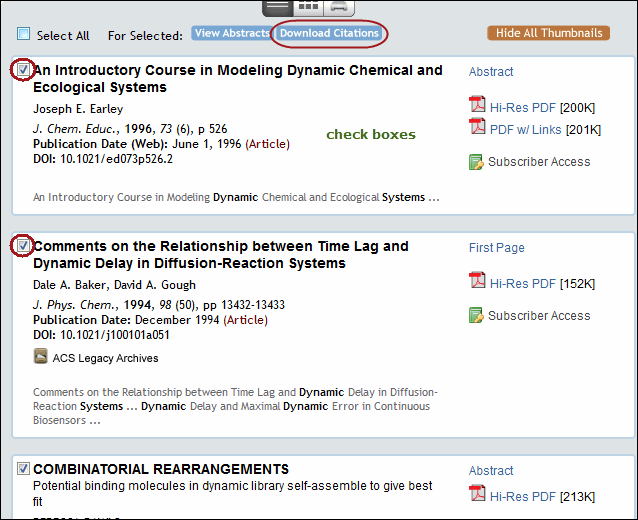The height and width of the screenshot is (520, 638).
Task: Click ACS Legacy Archives icon
Action: tap(40, 356)
